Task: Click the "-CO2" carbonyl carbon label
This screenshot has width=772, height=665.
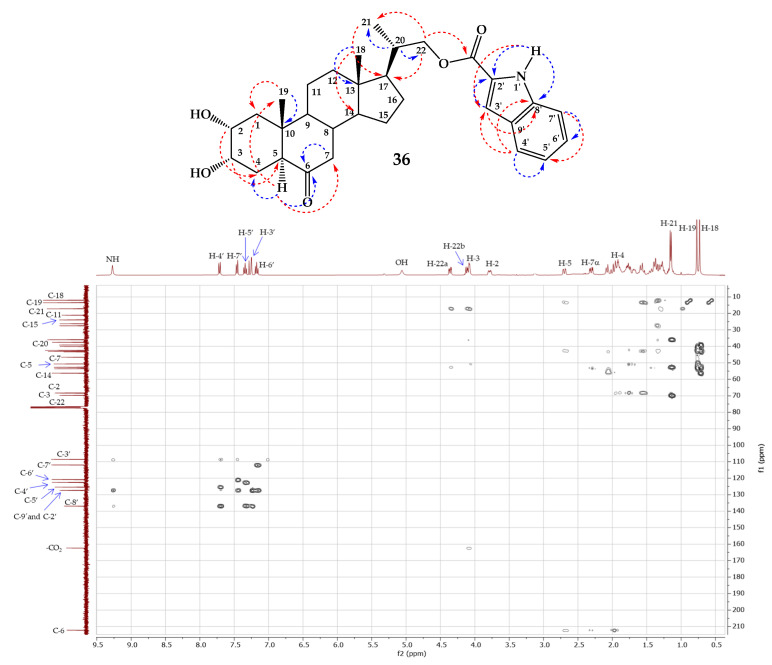Action: pyautogui.click(x=54, y=548)
